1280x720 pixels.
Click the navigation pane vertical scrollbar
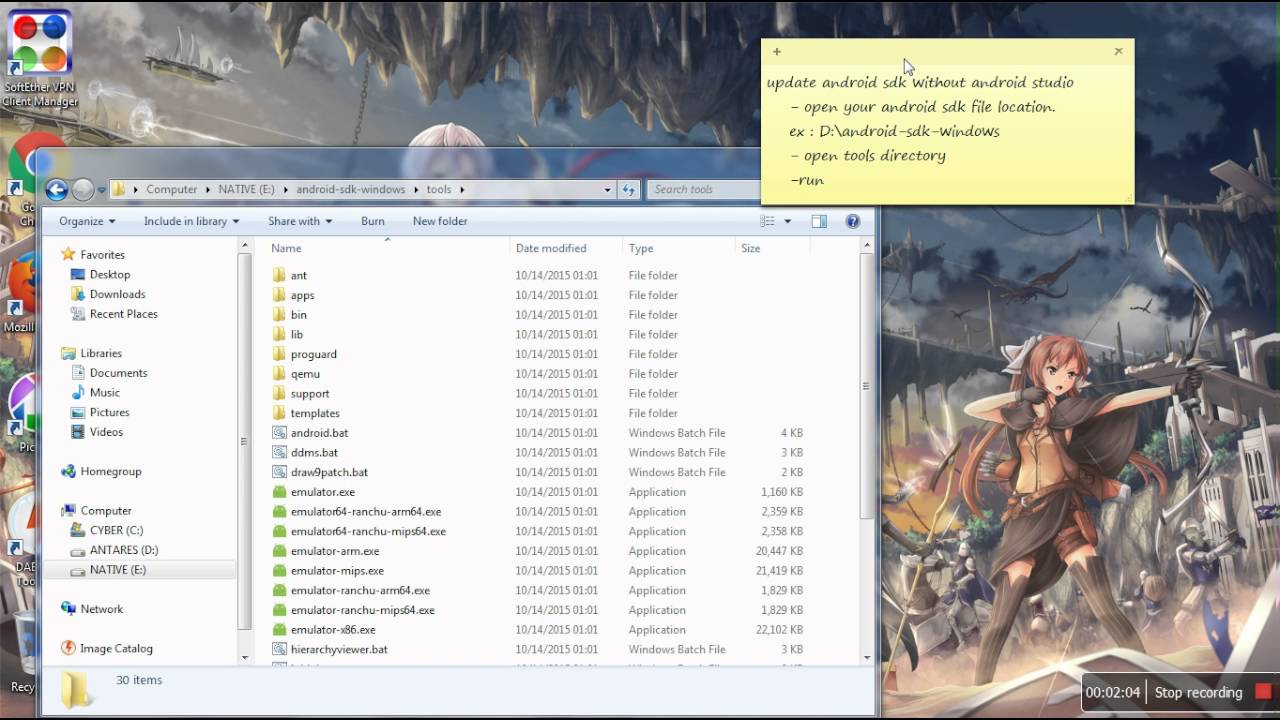click(245, 441)
